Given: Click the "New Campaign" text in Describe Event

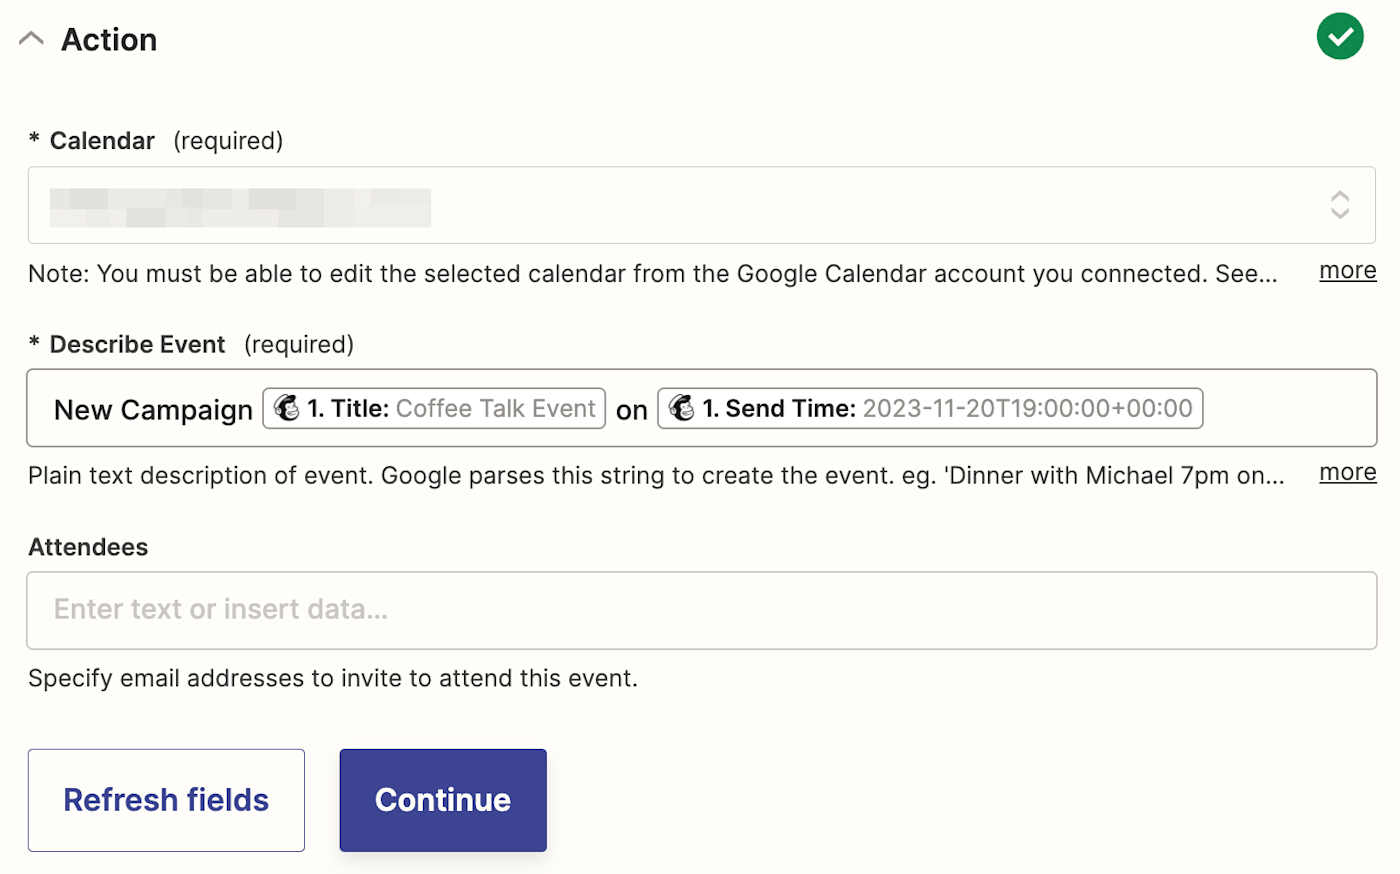Looking at the screenshot, I should 153,410.
